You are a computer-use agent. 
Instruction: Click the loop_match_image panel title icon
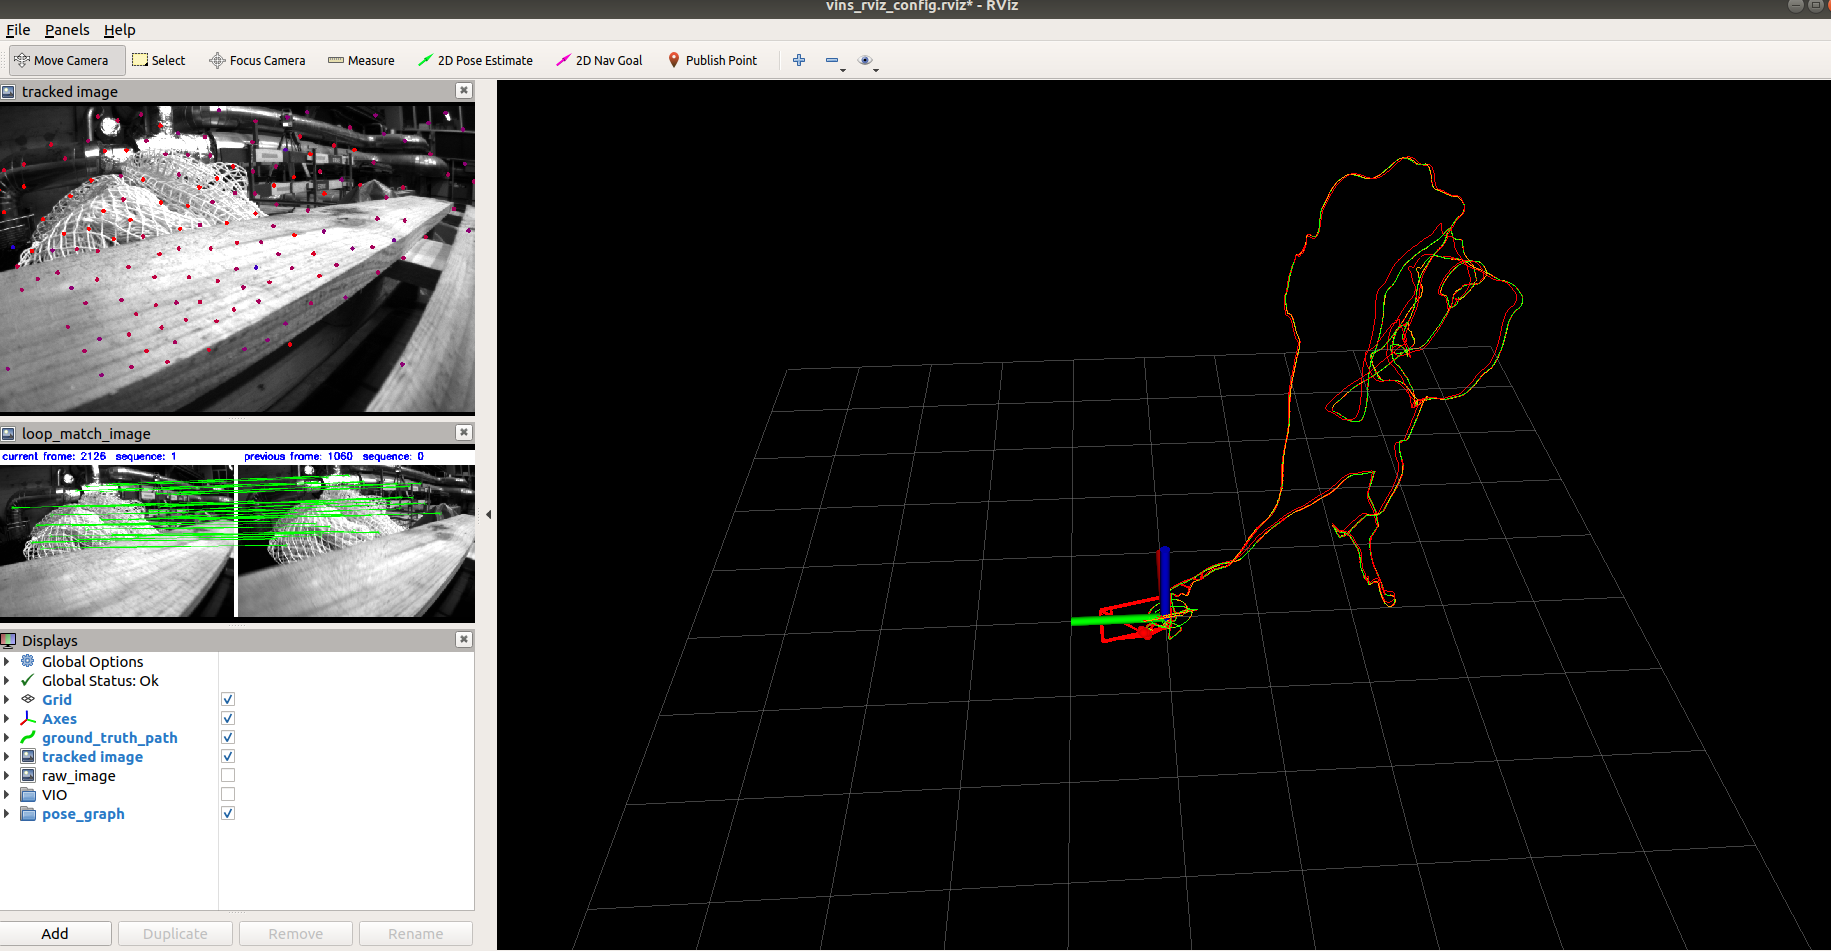[x=8, y=433]
